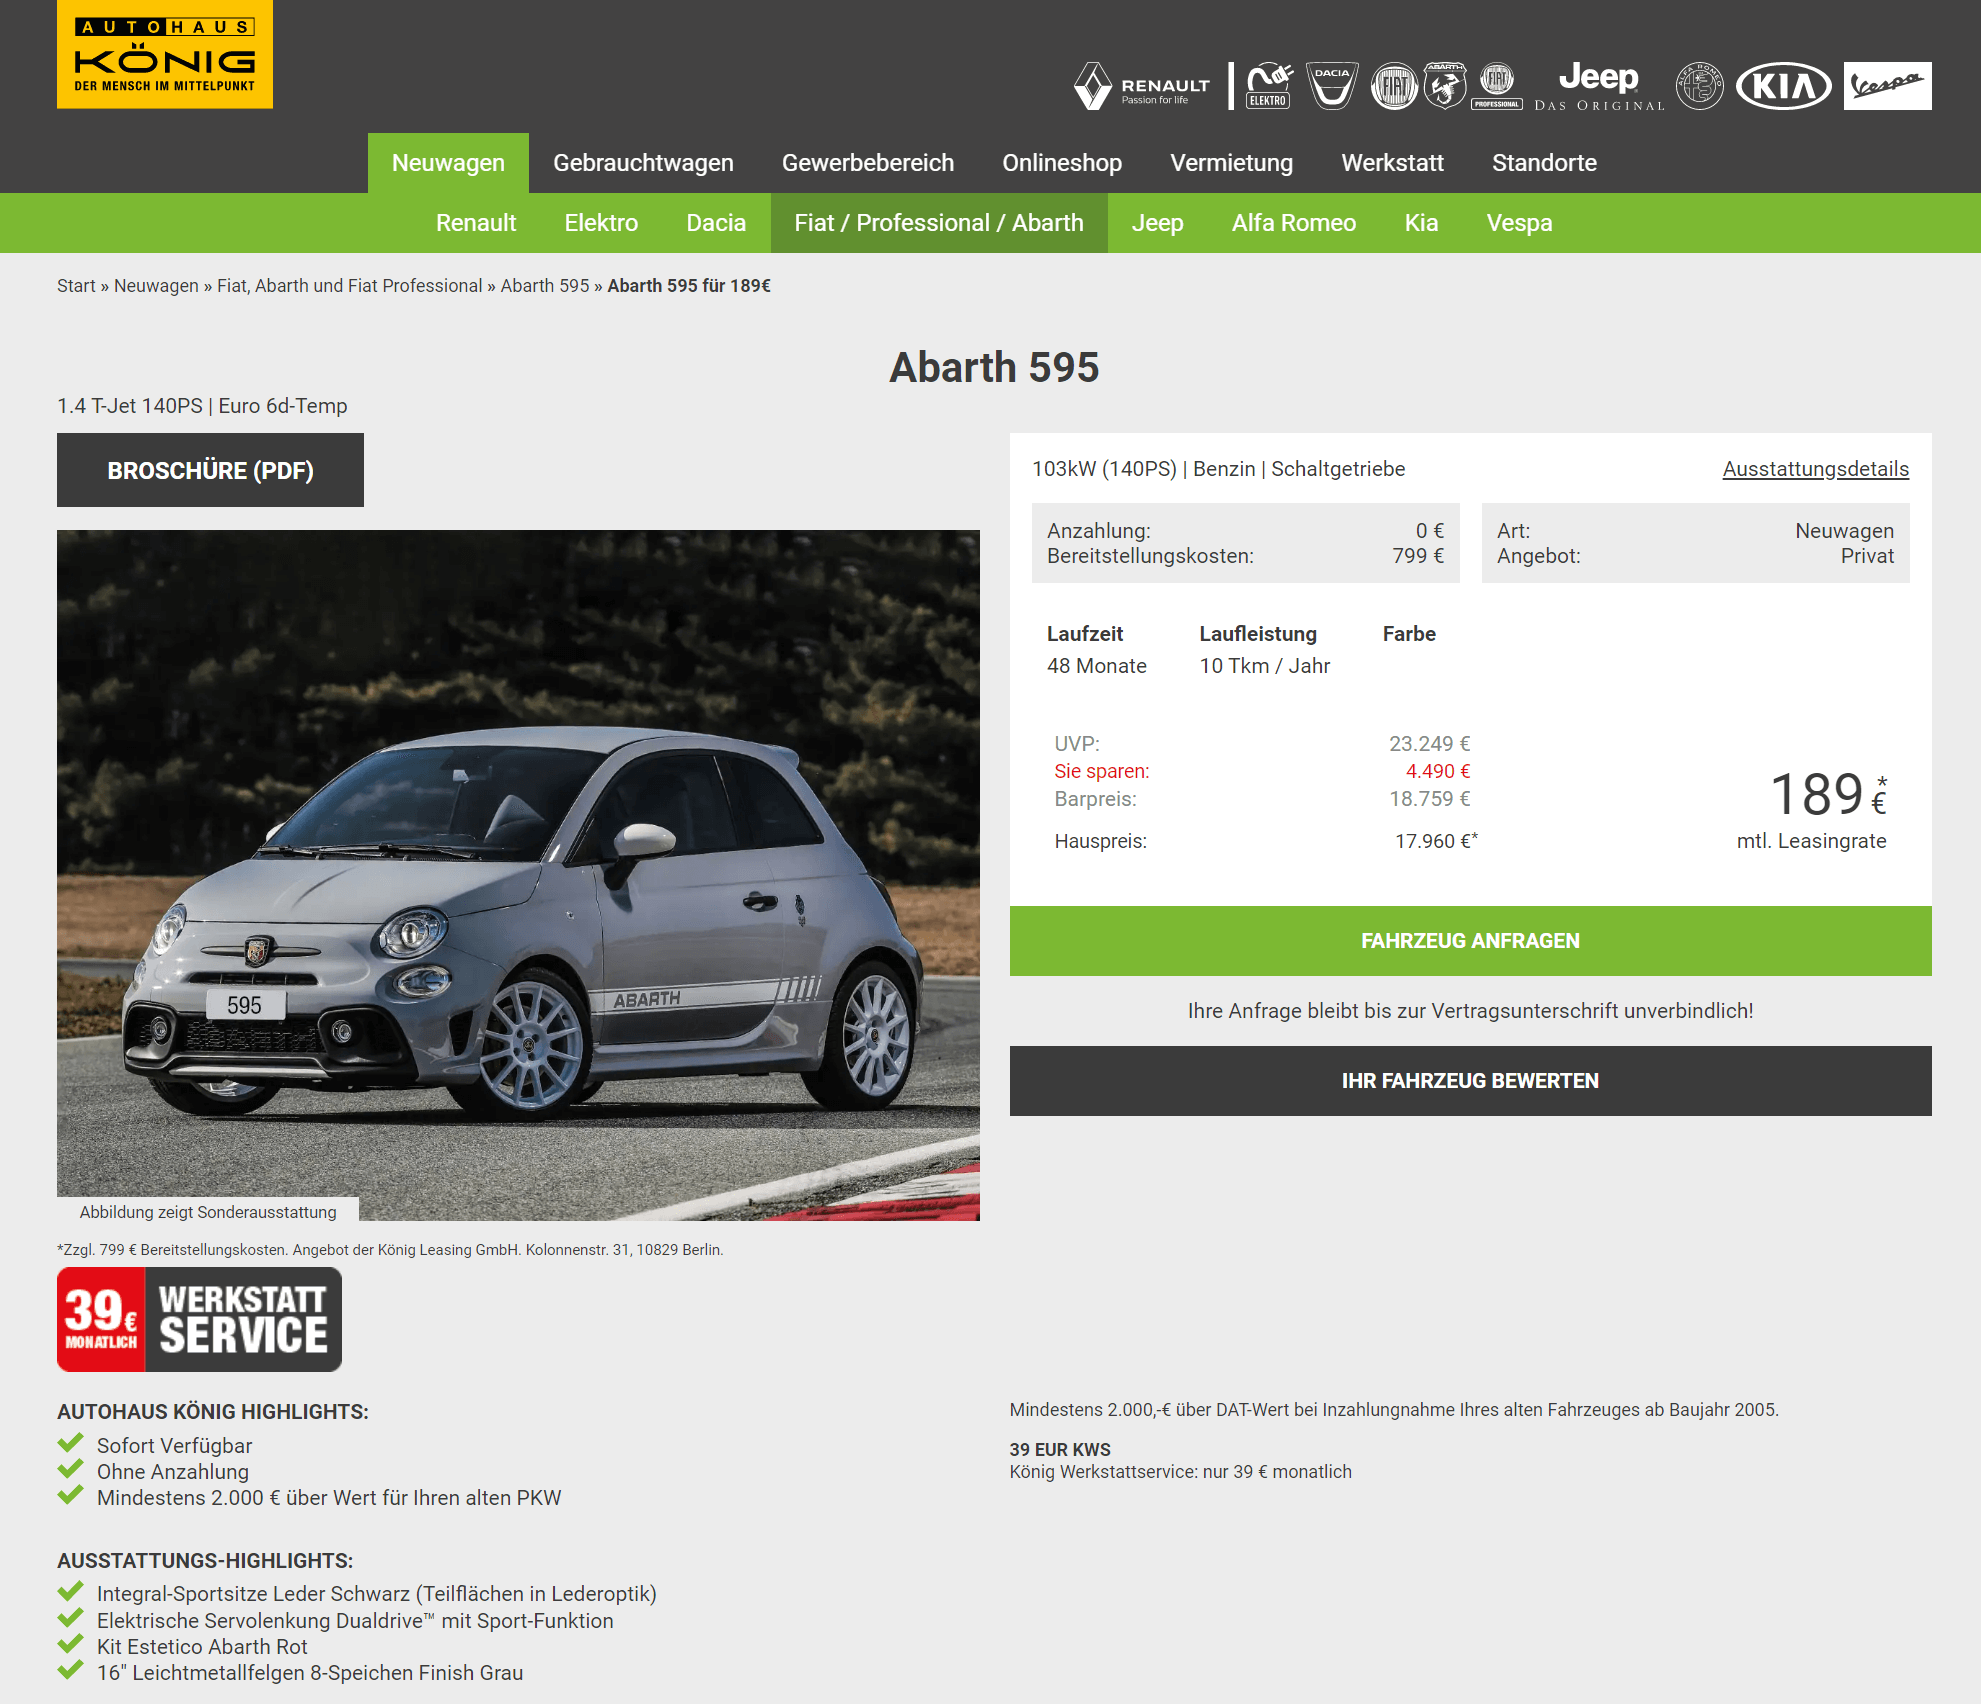Click 'Kit Estetico Abarth Rot' item
The image size is (1981, 1704).
click(x=202, y=1647)
